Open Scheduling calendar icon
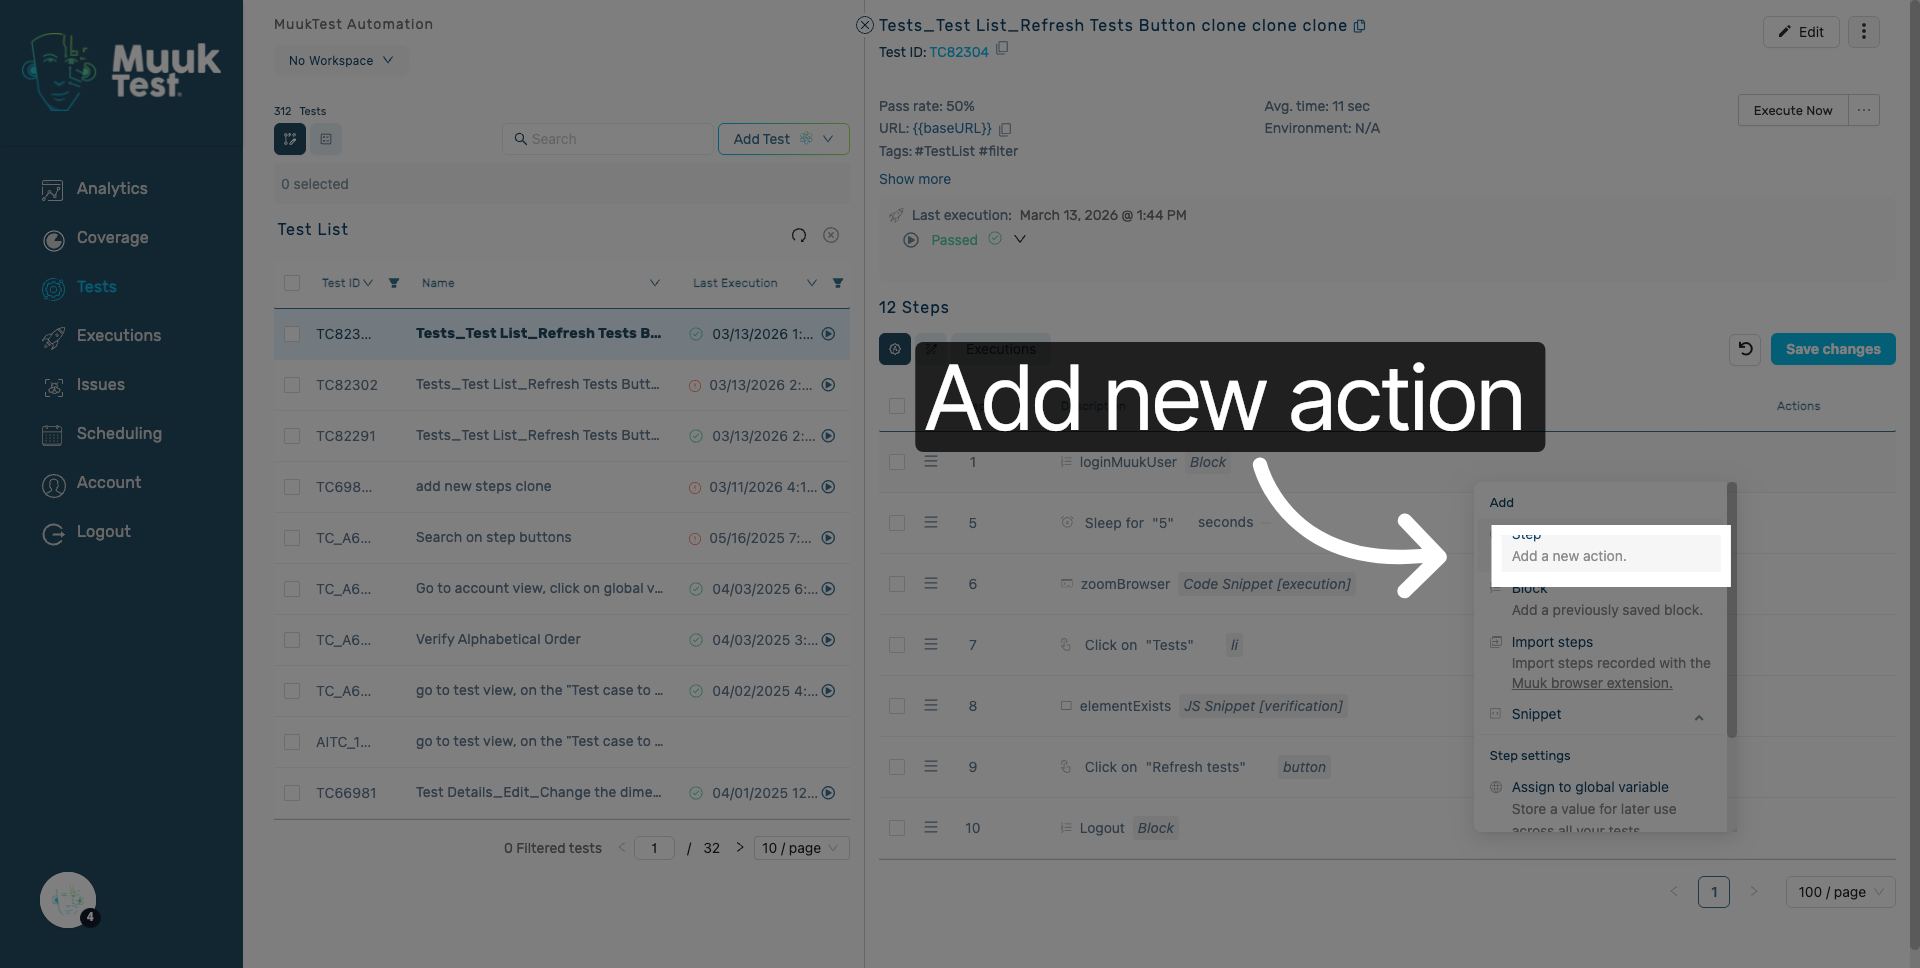This screenshot has width=1920, height=968. pos(53,435)
